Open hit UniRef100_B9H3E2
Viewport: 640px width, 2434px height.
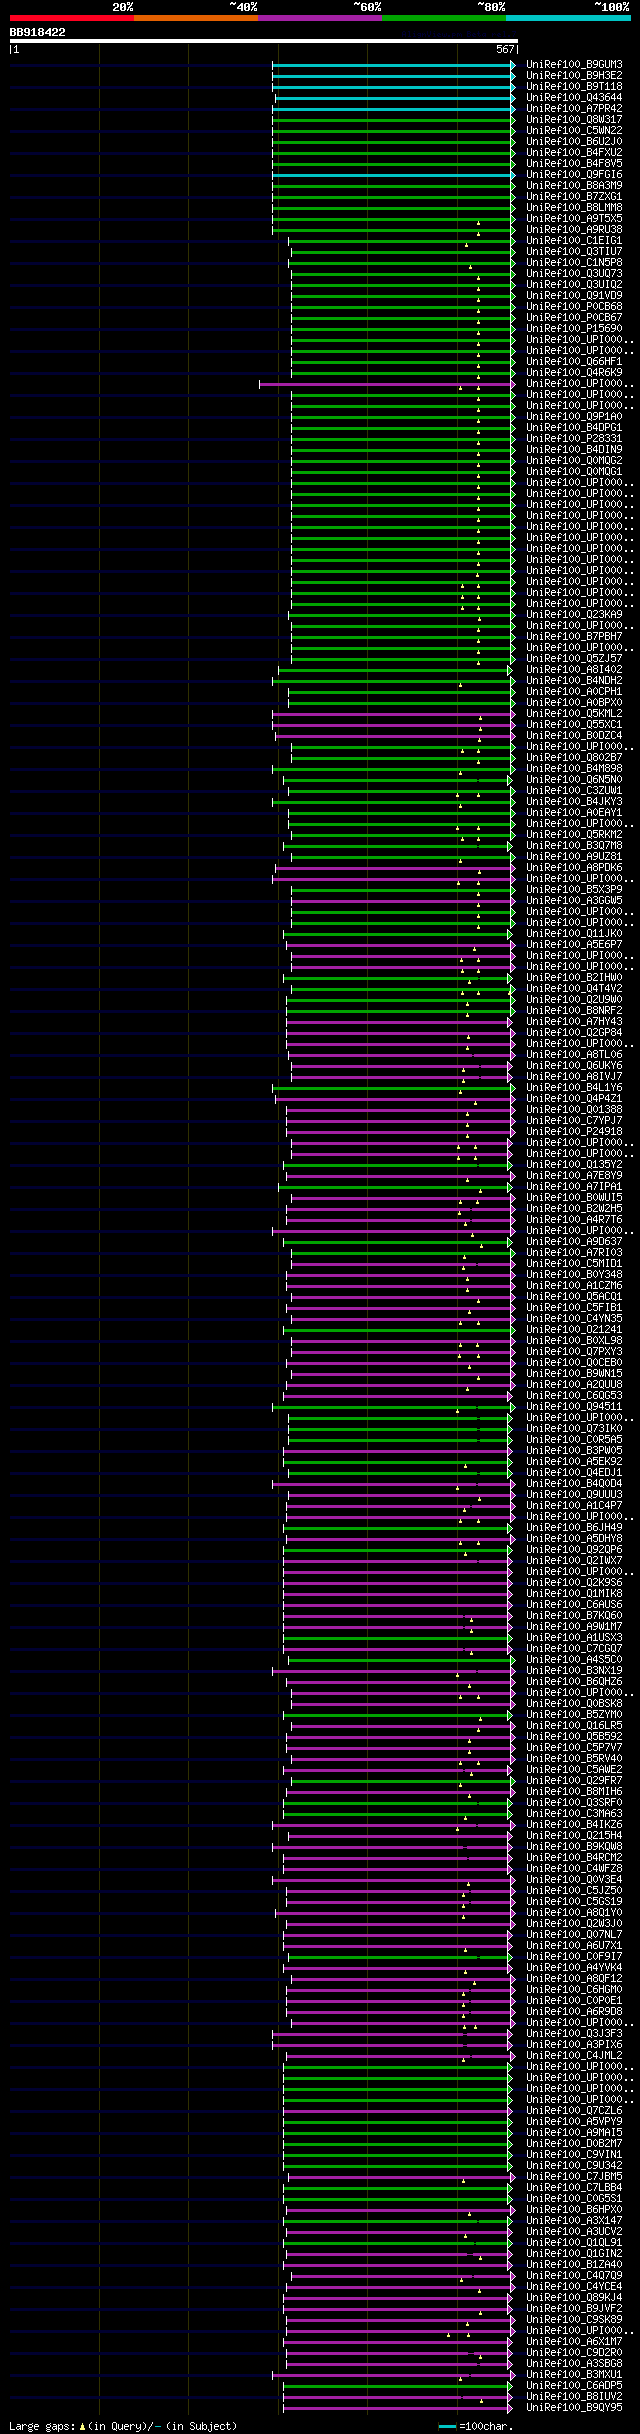(x=574, y=76)
